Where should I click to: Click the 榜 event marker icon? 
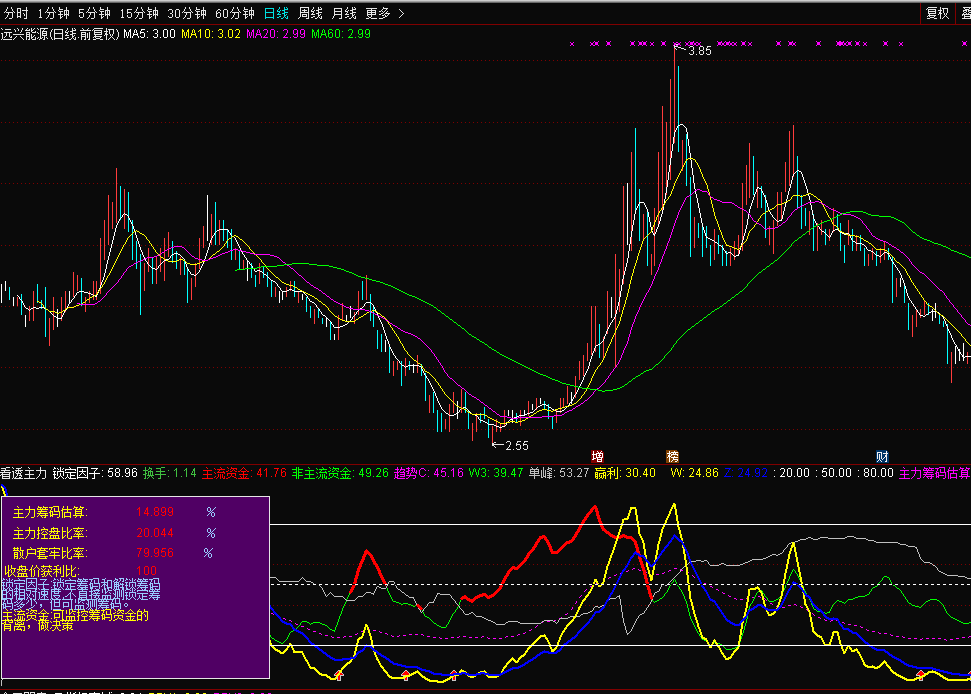pos(673,457)
